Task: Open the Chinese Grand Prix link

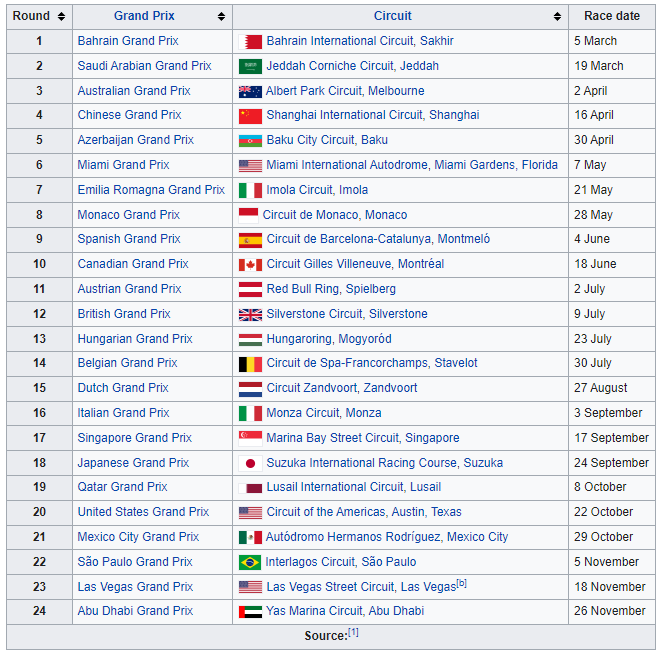Action: tap(129, 115)
